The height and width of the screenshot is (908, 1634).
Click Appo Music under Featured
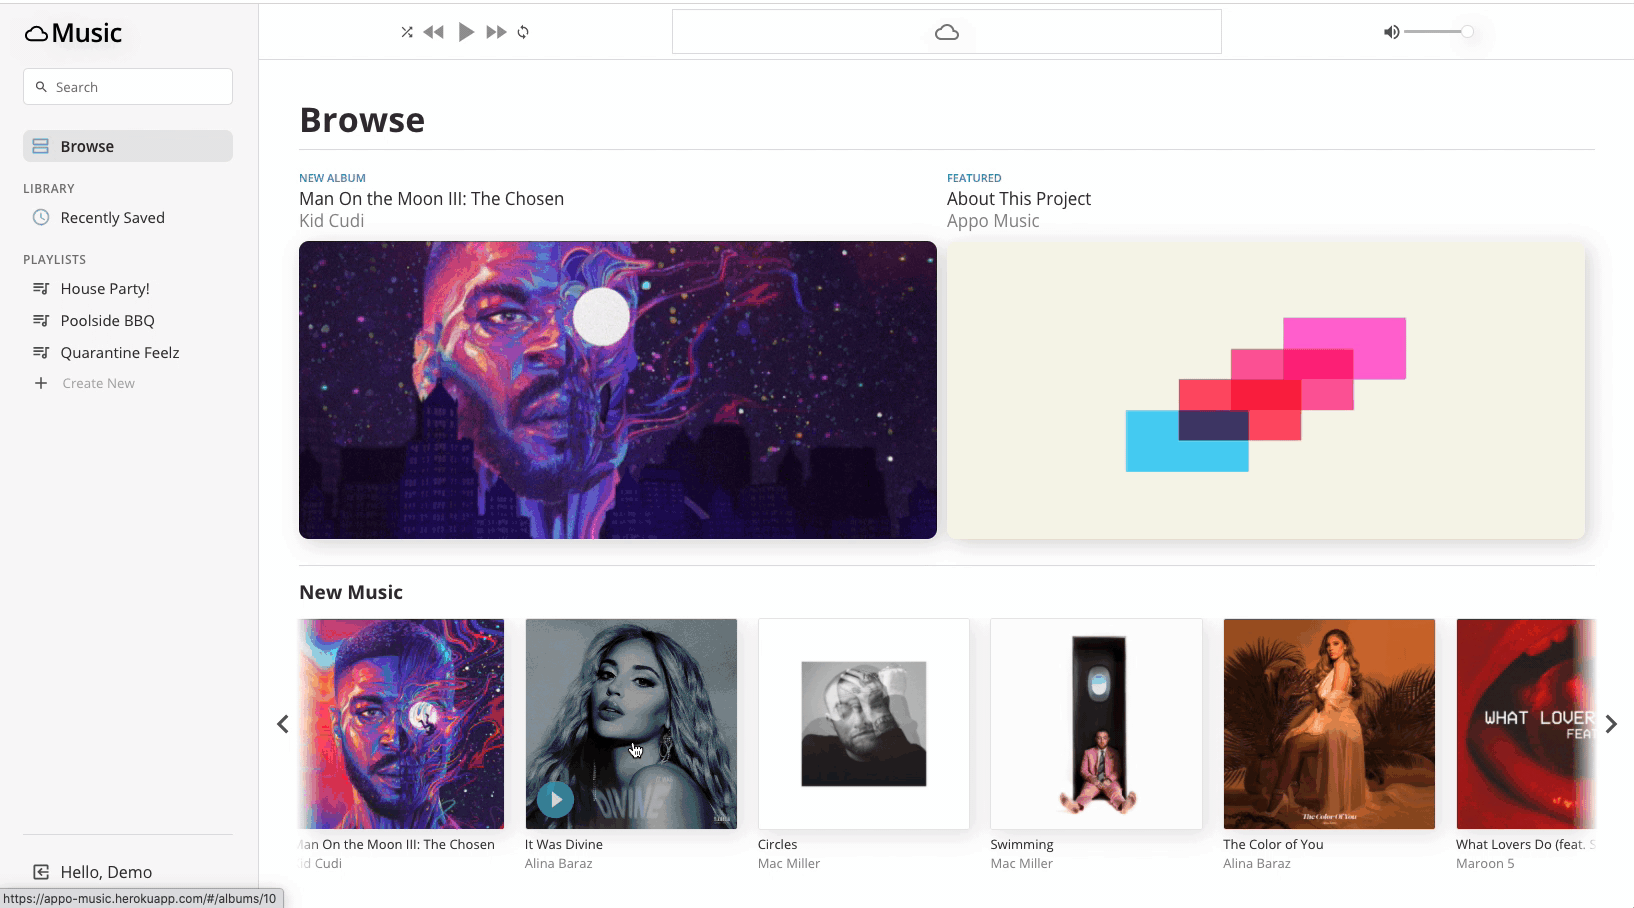tap(993, 221)
